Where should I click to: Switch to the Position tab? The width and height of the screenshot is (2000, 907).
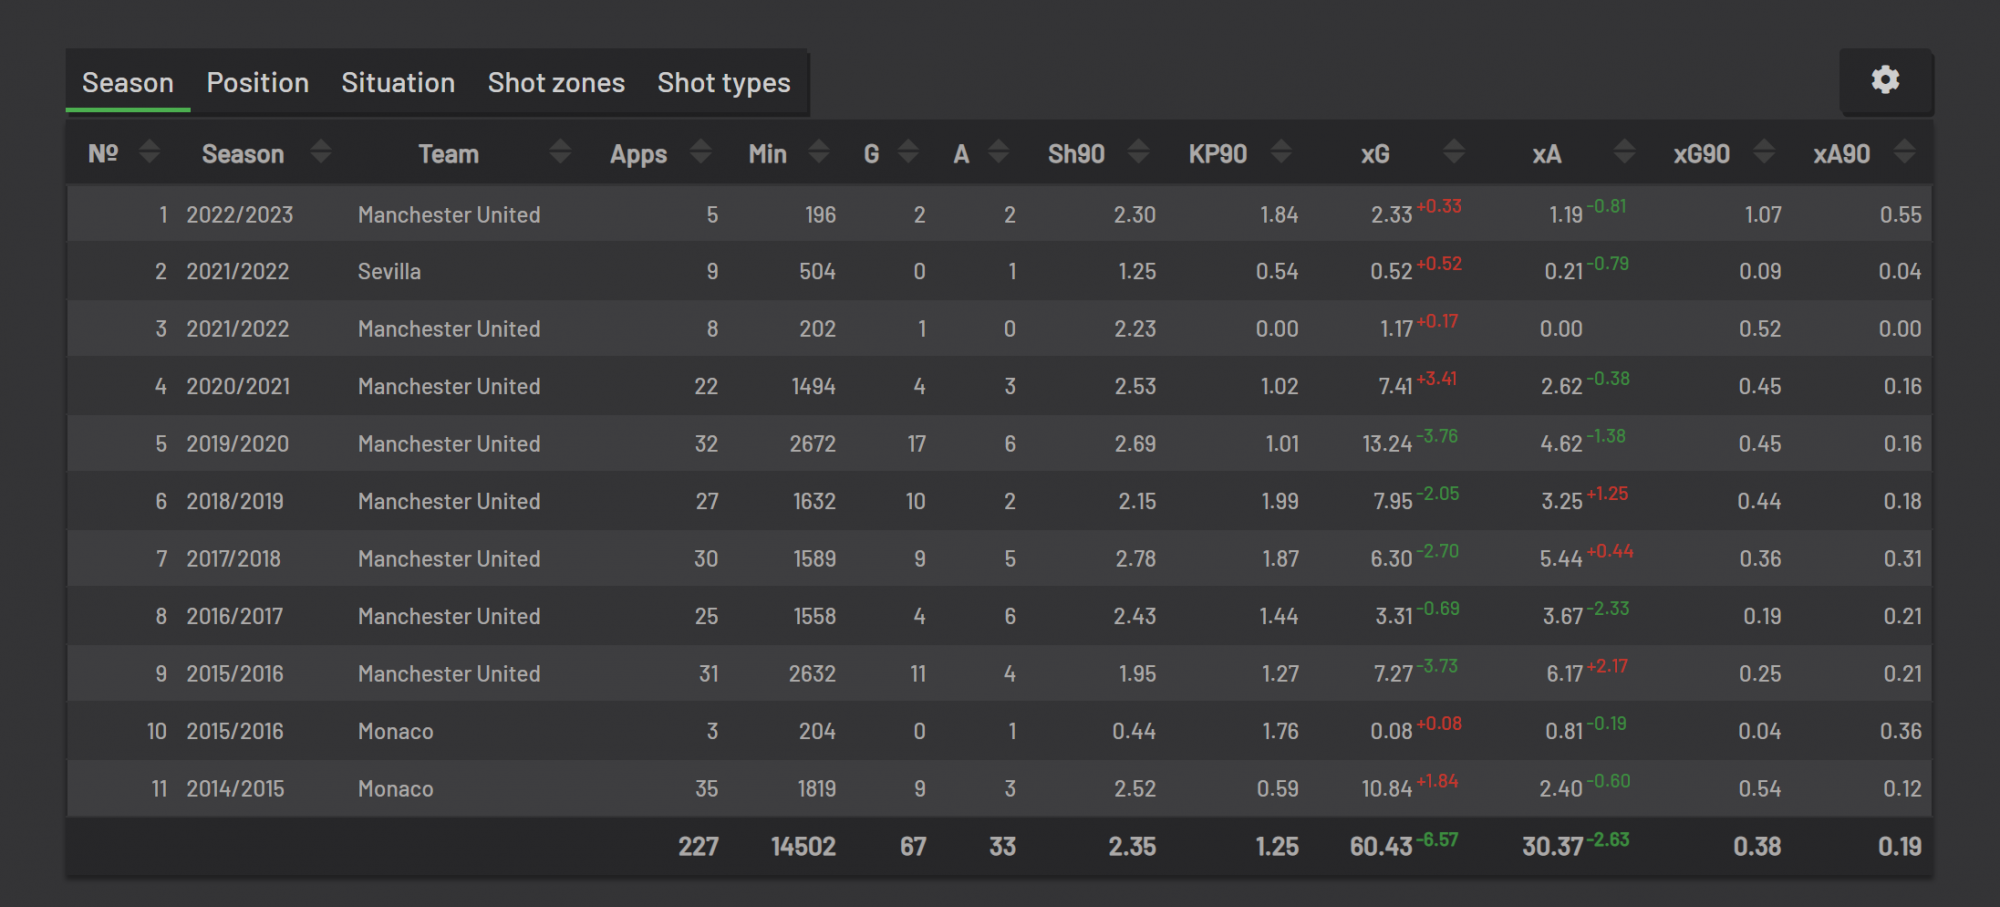[x=257, y=83]
